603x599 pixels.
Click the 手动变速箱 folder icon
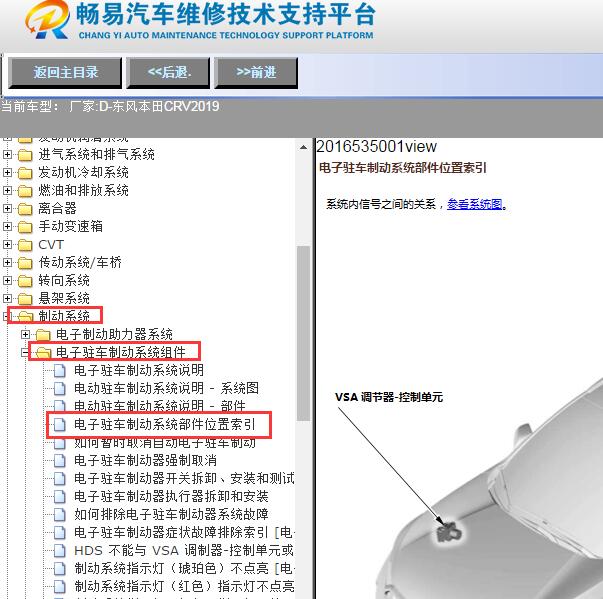pyautogui.click(x=25, y=227)
